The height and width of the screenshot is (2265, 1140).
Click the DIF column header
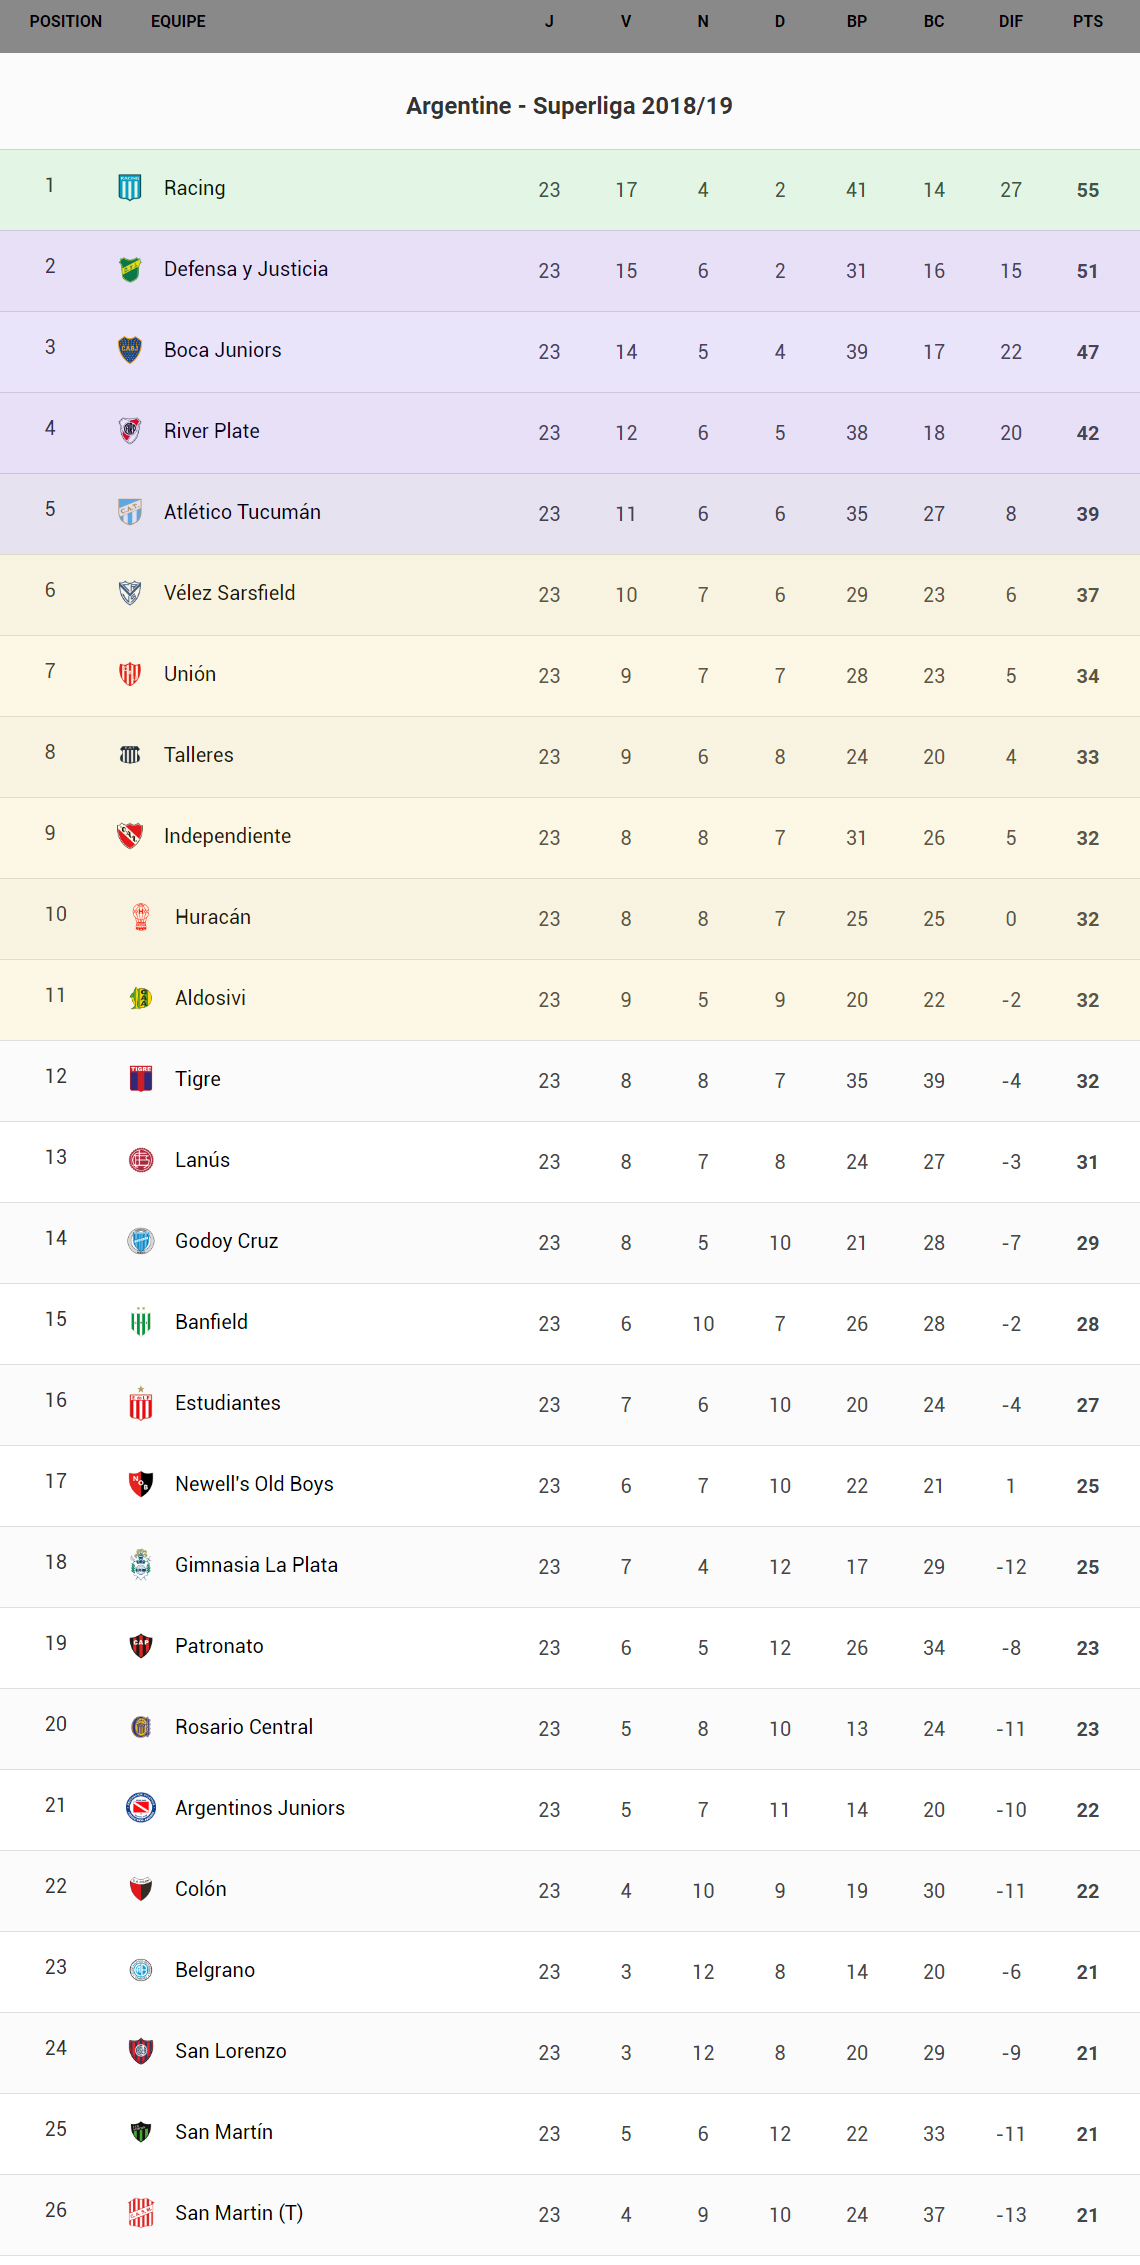[1010, 22]
